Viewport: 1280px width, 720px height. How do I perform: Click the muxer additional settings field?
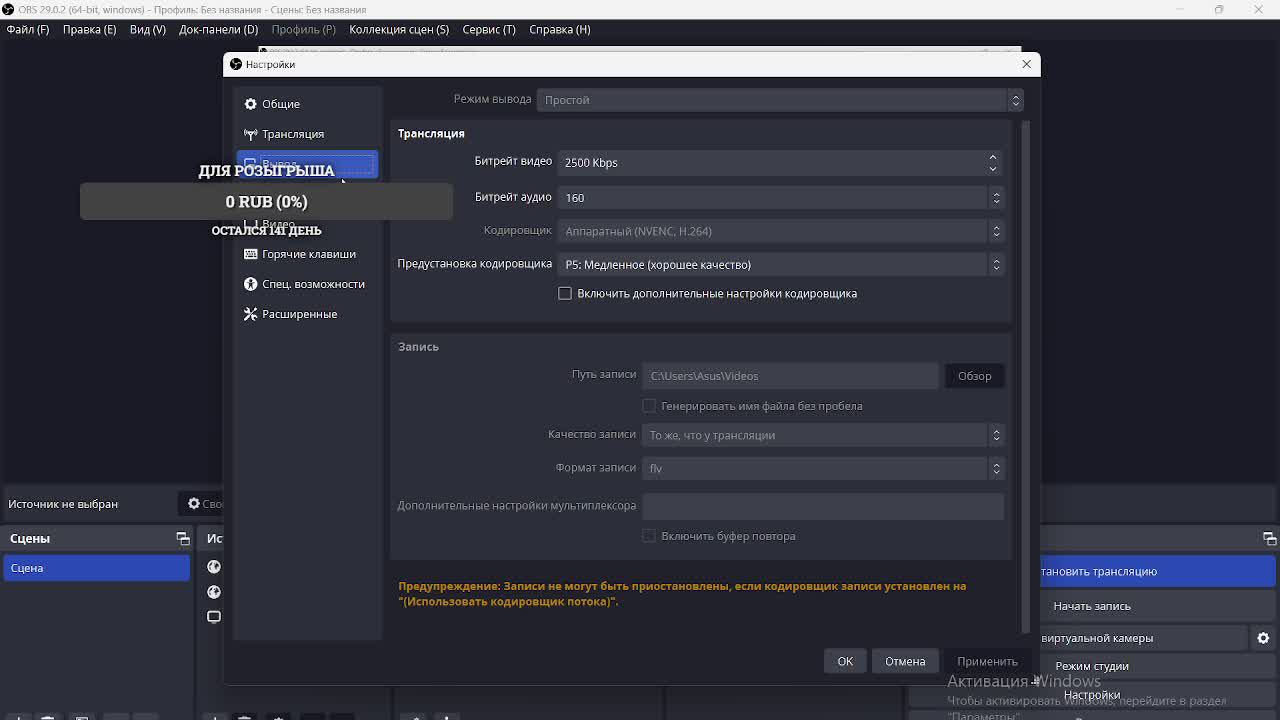(822, 506)
